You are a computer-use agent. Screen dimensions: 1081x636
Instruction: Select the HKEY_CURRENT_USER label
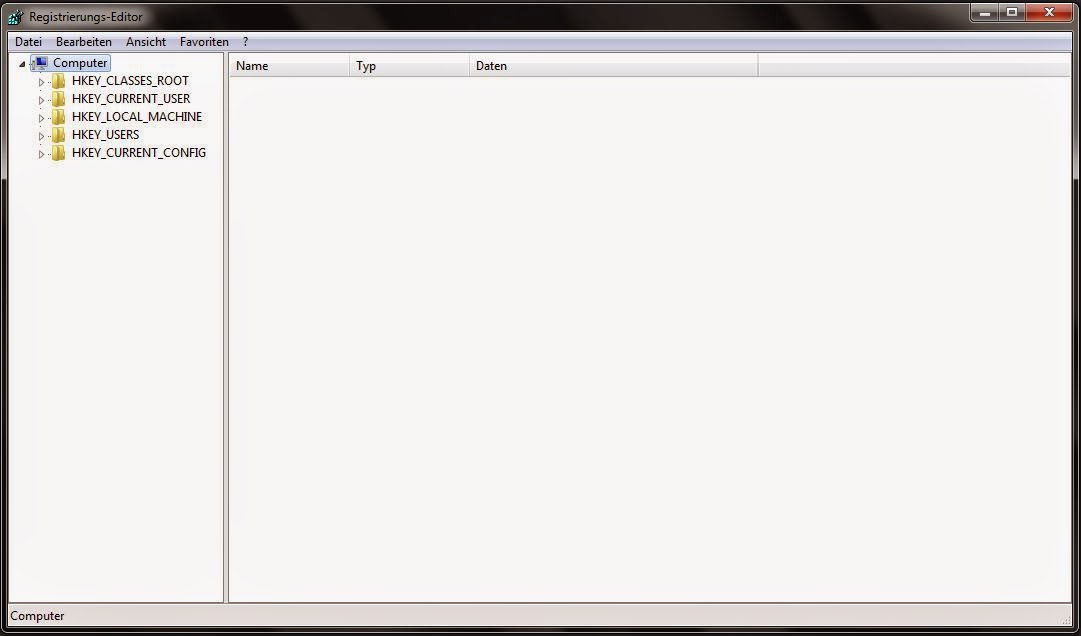click(131, 99)
